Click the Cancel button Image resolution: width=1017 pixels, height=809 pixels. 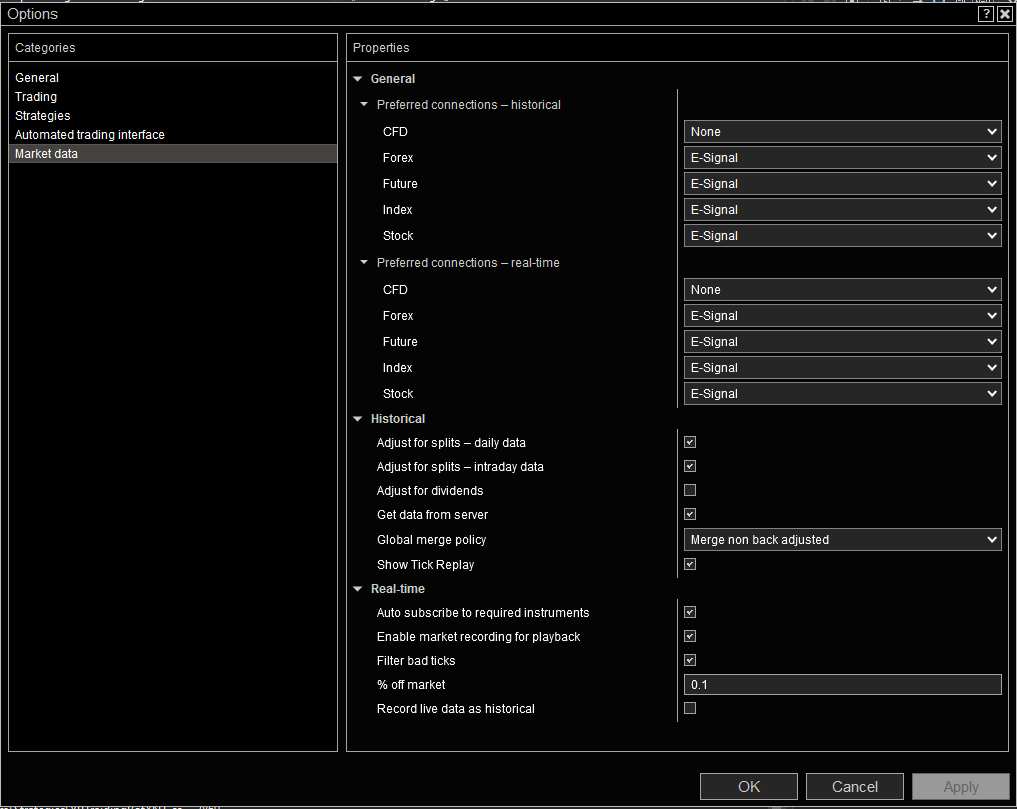(855, 787)
